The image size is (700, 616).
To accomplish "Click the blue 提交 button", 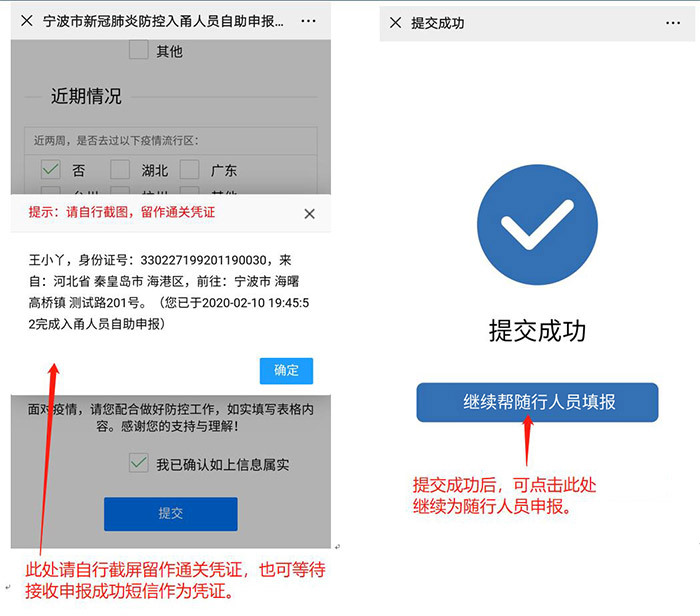I will click(171, 514).
